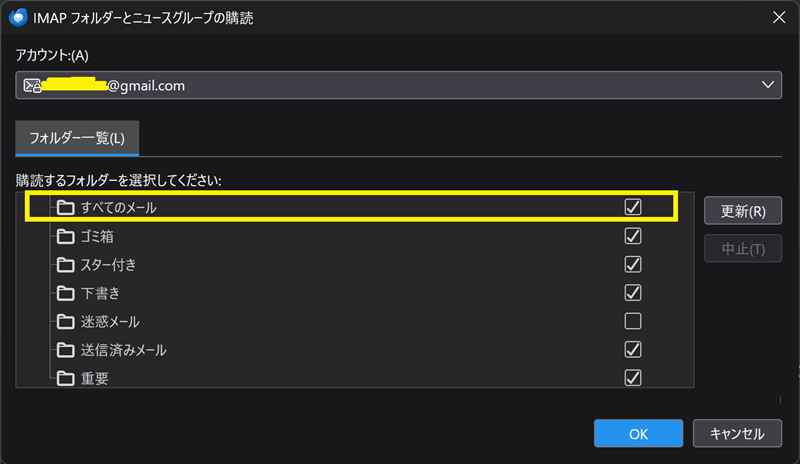Click the 更新(R) refresh button
Image resolution: width=800 pixels, height=464 pixels.
pos(743,211)
